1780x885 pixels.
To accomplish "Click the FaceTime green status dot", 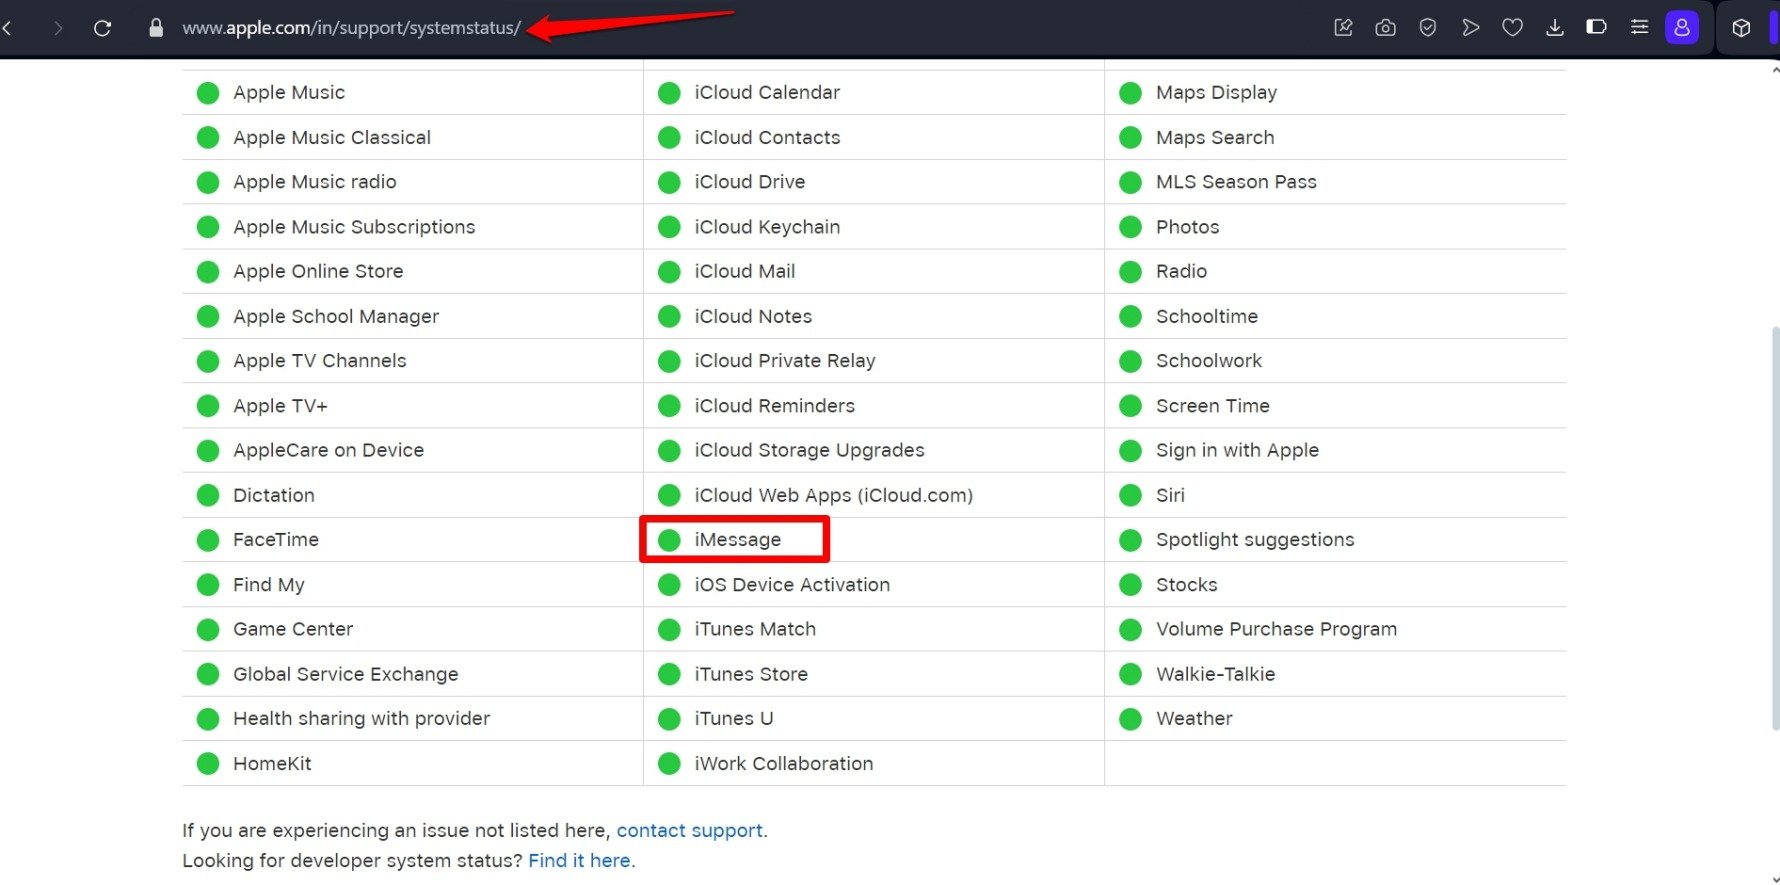I will click(208, 540).
